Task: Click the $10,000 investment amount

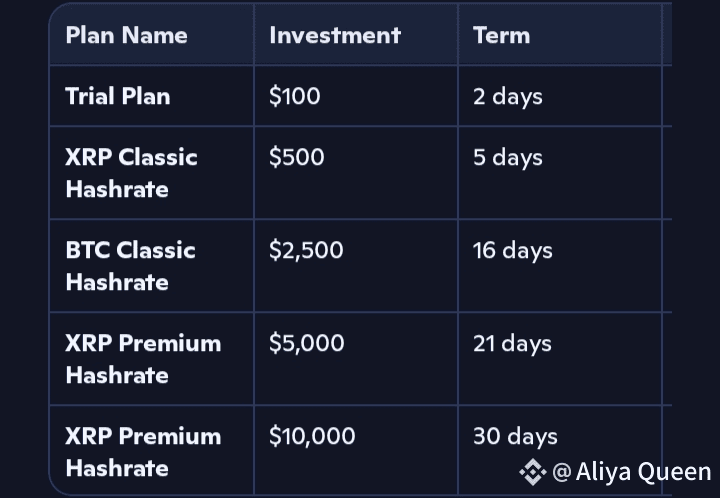Action: pyautogui.click(x=312, y=436)
